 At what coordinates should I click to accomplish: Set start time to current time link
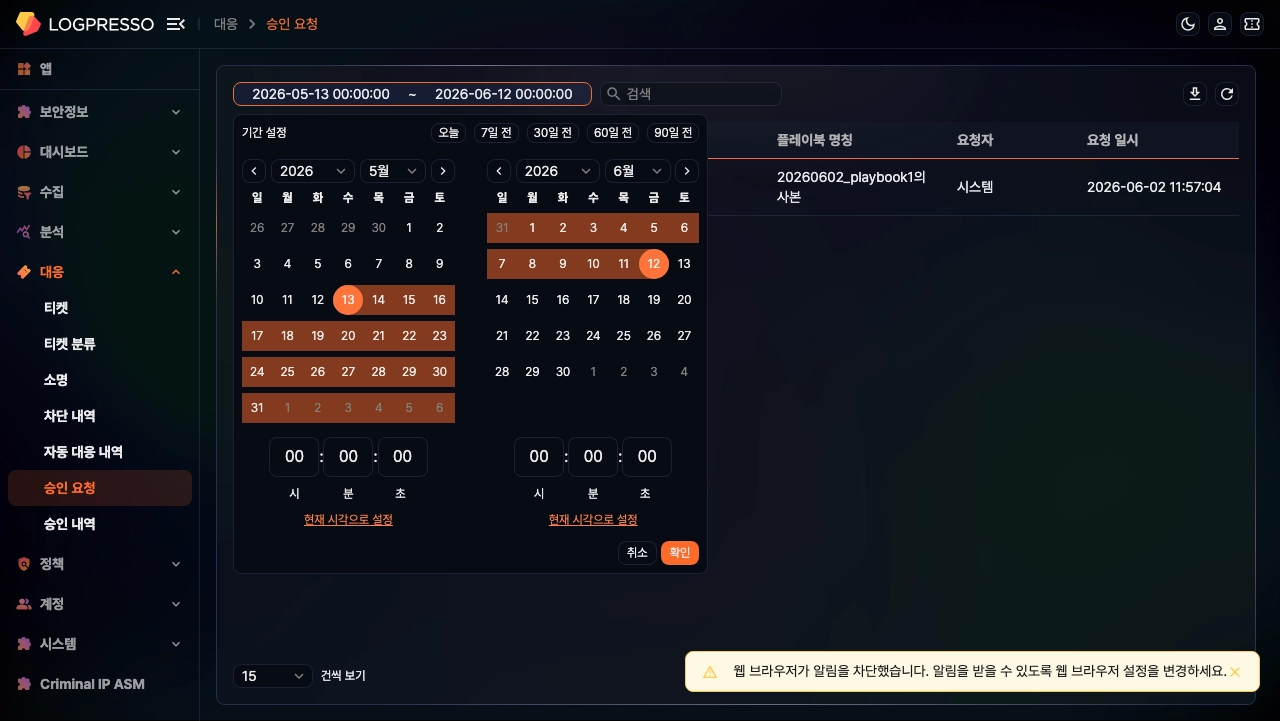[x=348, y=520]
